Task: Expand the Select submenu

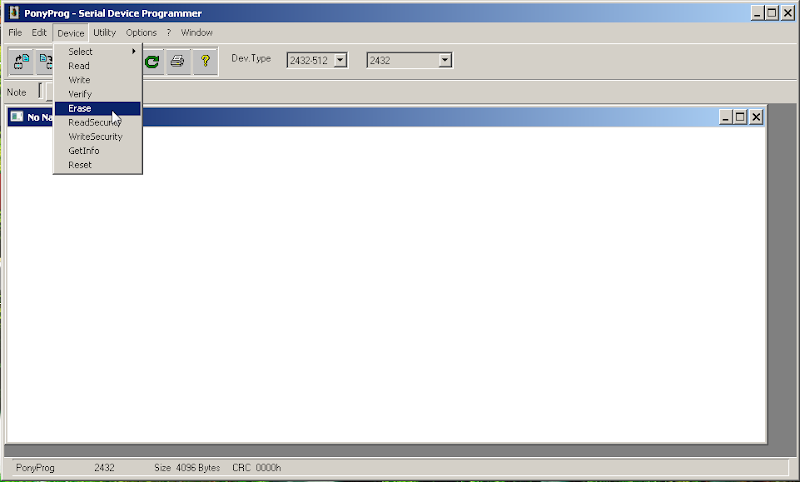Action: click(97, 52)
